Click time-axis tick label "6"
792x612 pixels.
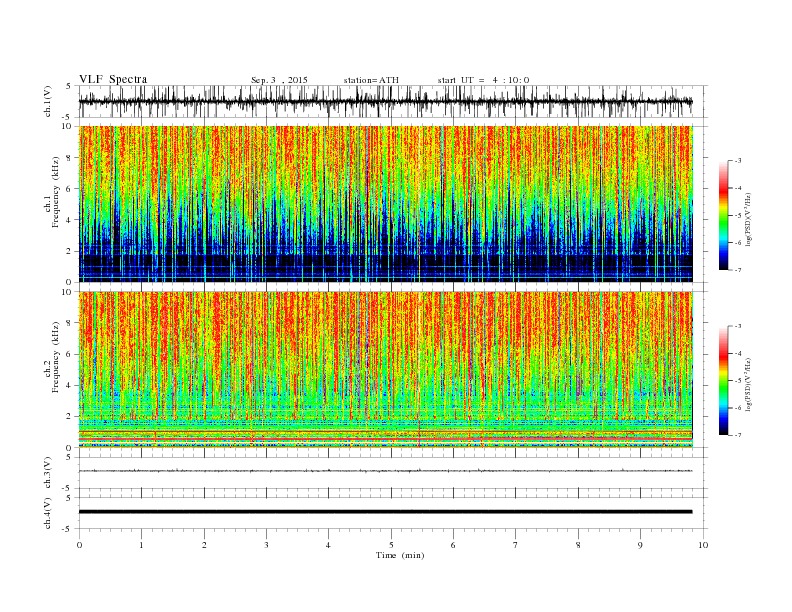coord(453,545)
